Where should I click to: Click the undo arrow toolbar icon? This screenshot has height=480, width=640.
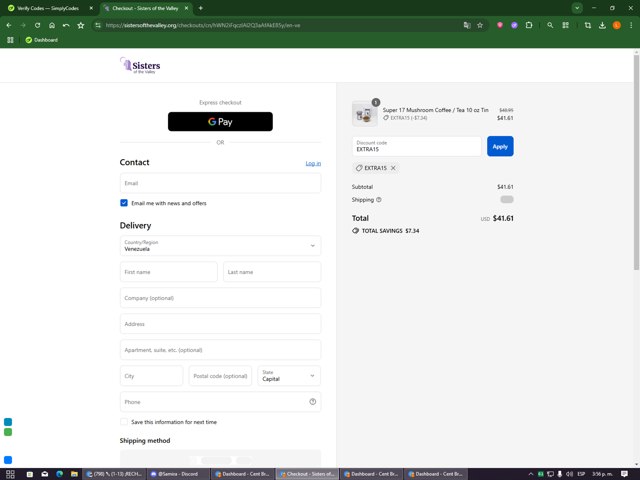66,25
